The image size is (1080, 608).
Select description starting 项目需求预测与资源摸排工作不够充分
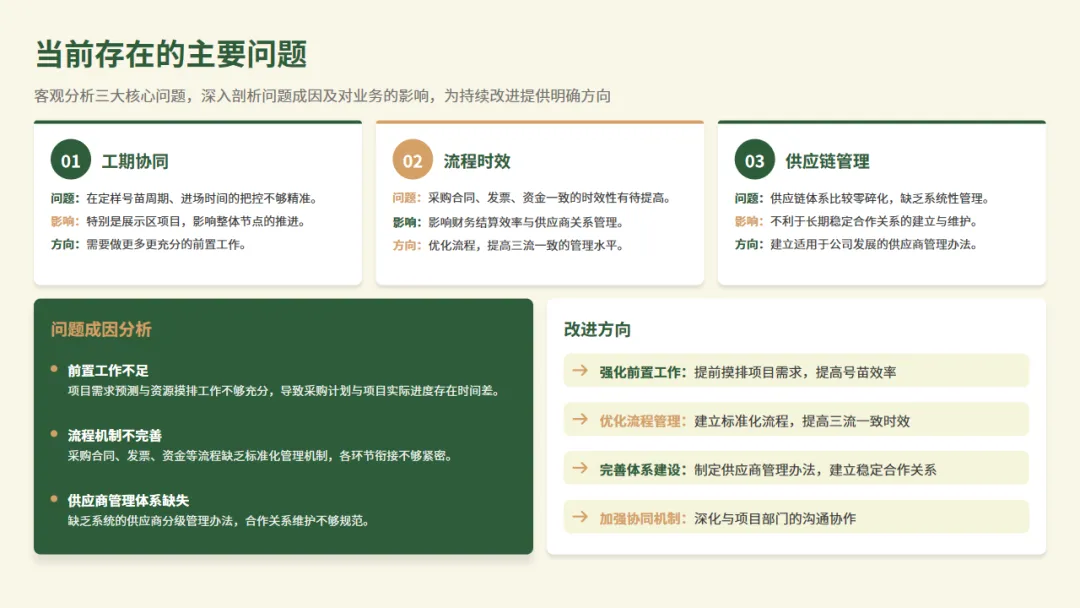(x=284, y=390)
